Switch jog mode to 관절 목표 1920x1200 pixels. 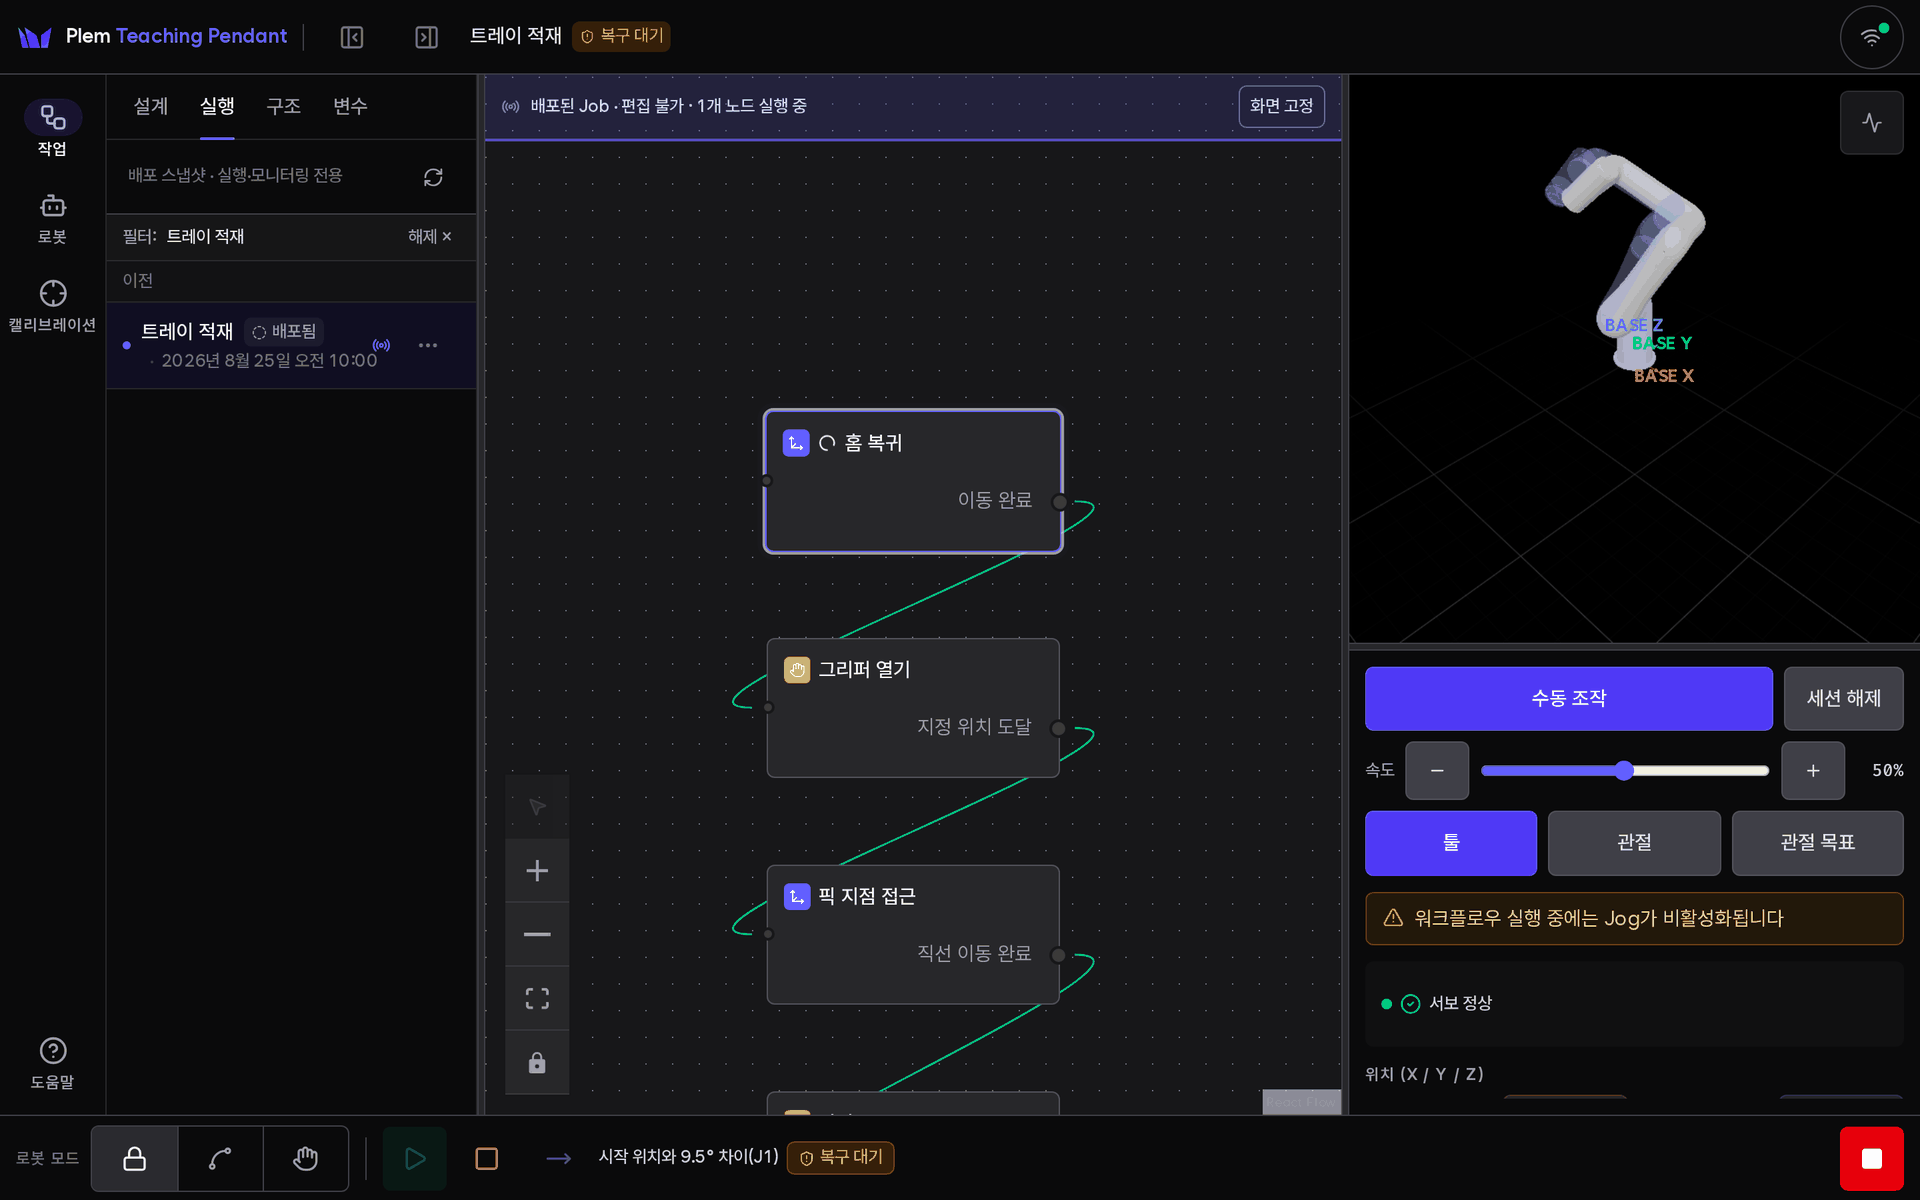click(x=1817, y=843)
